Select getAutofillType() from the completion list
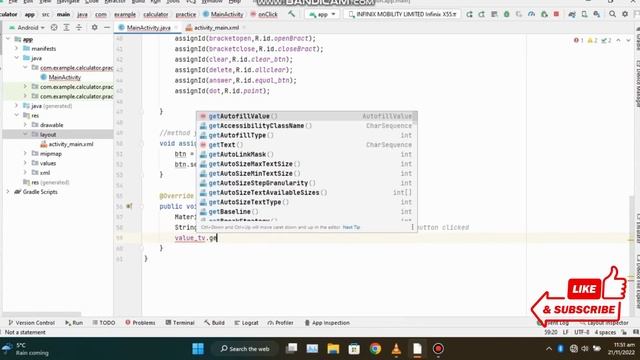The width and height of the screenshot is (640, 360). 307,135
